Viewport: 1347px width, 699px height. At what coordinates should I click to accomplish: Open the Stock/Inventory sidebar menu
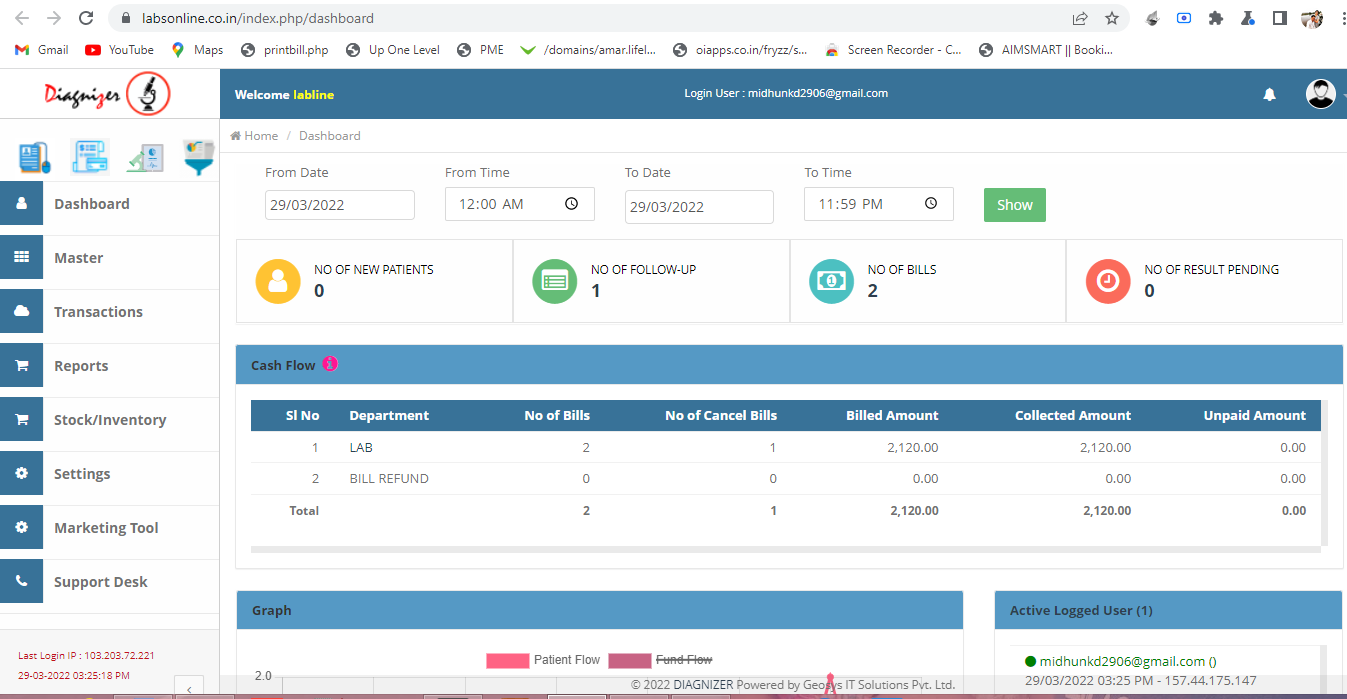[110, 420]
